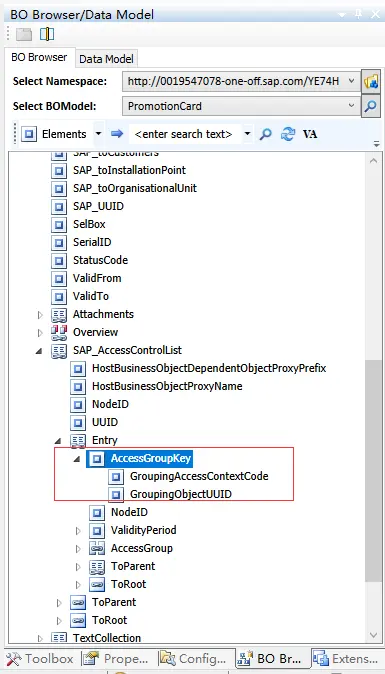Select the highlighted AccessGroupKey item

(x=151, y=459)
